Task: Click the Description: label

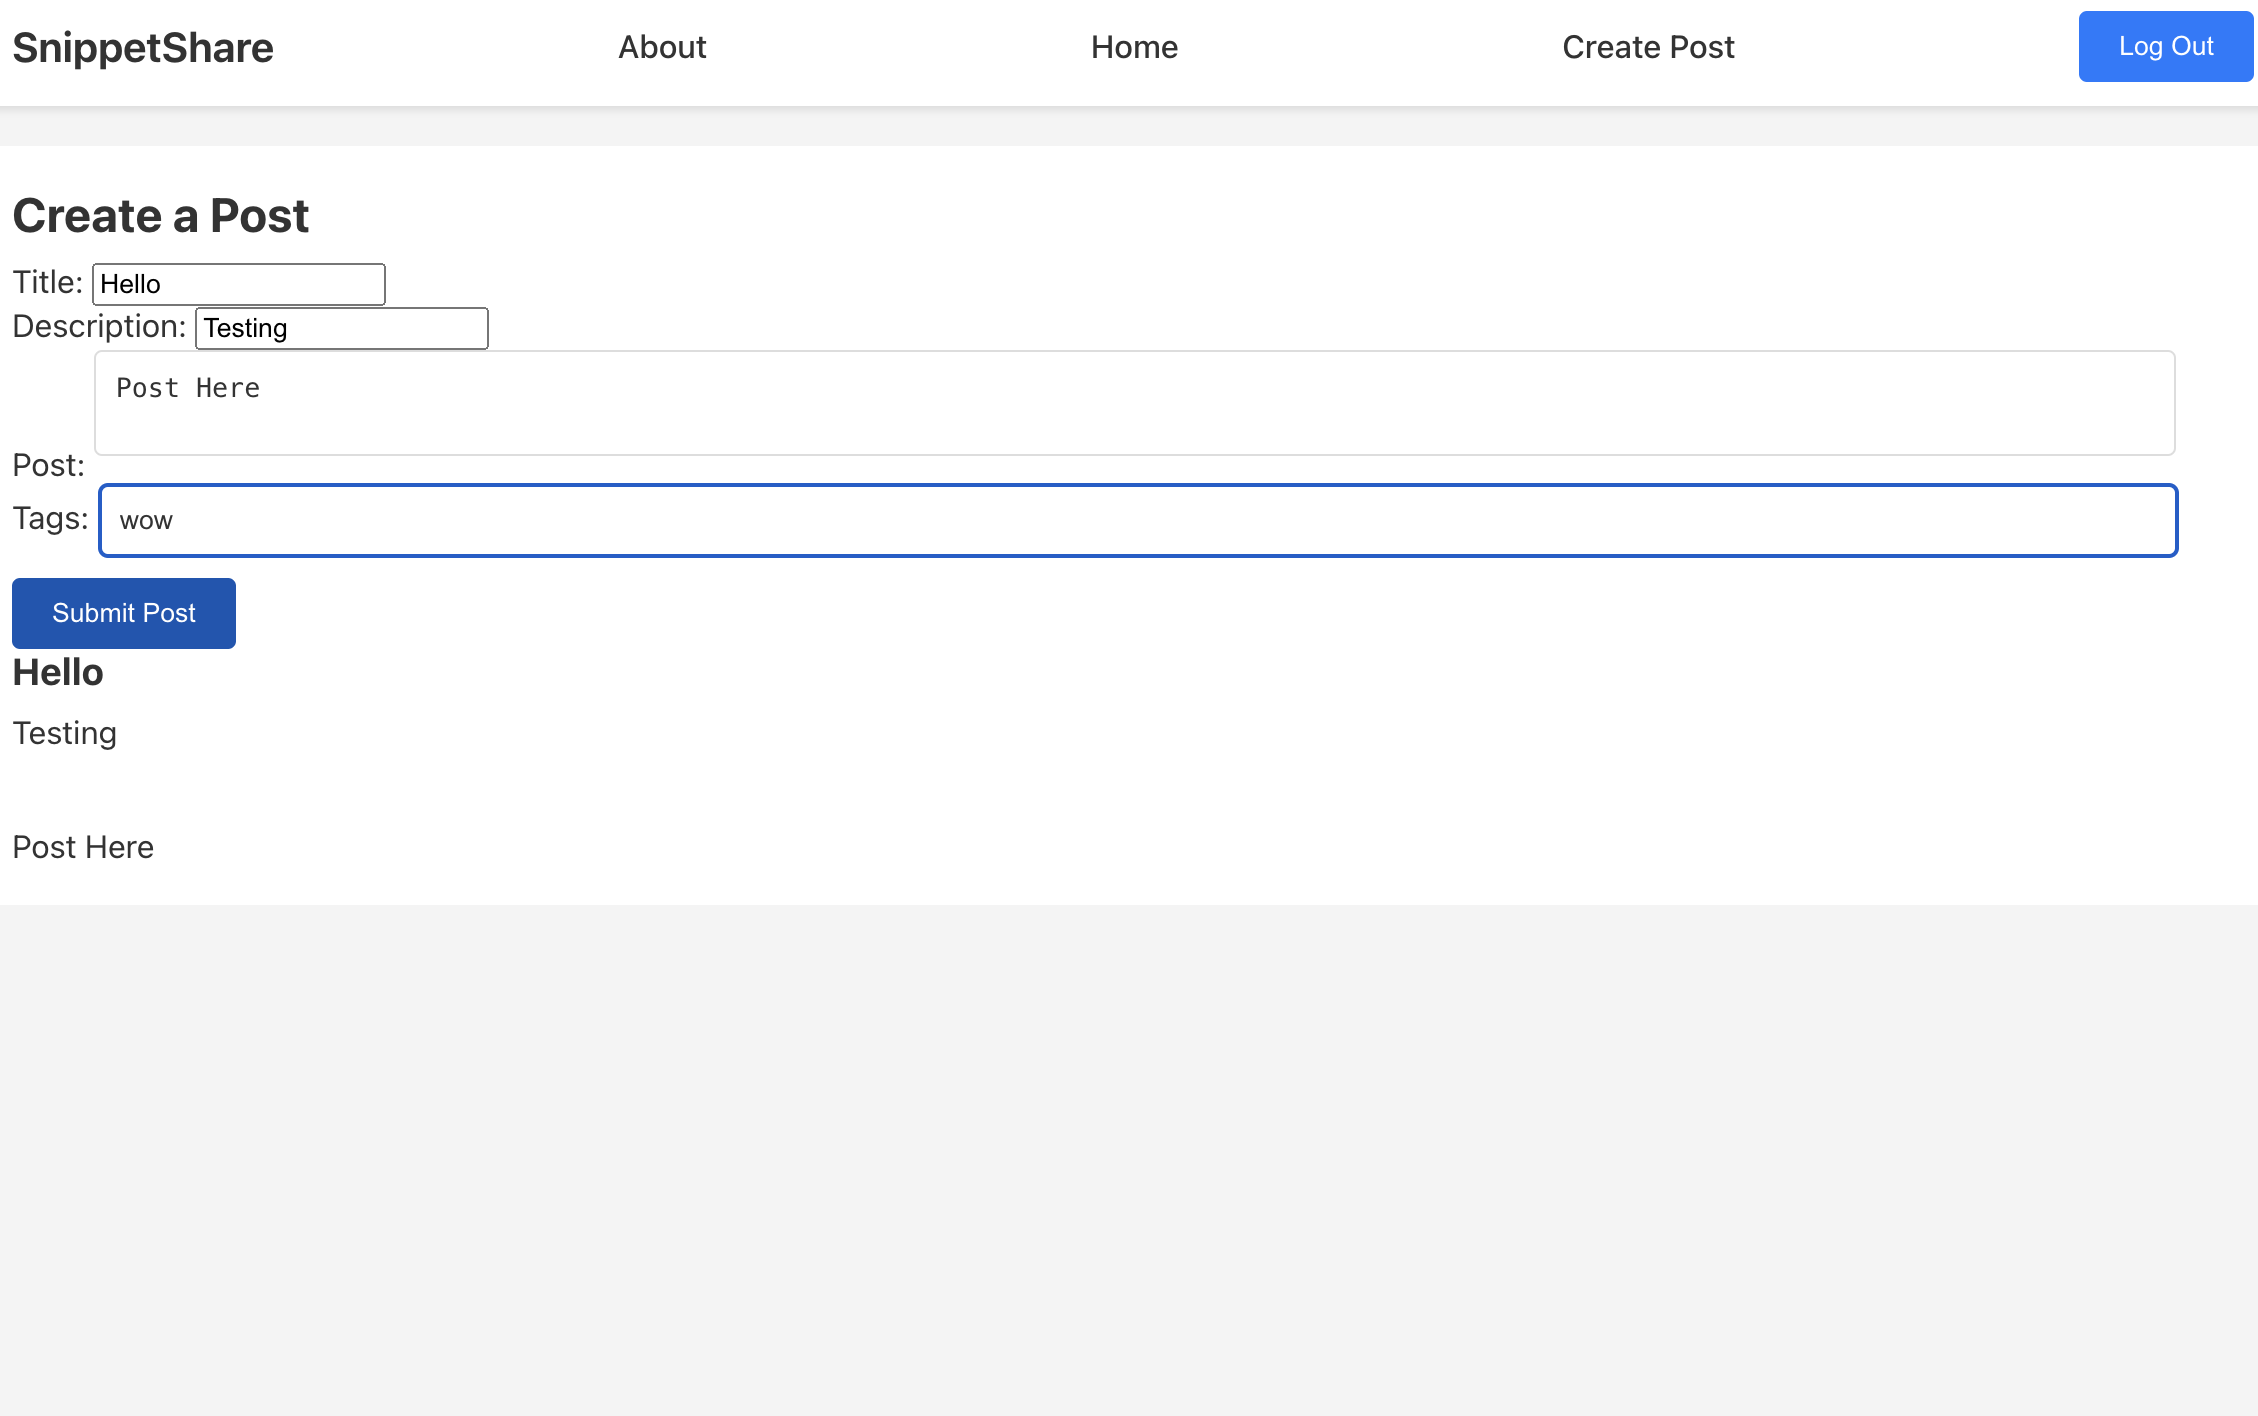Action: 99,326
